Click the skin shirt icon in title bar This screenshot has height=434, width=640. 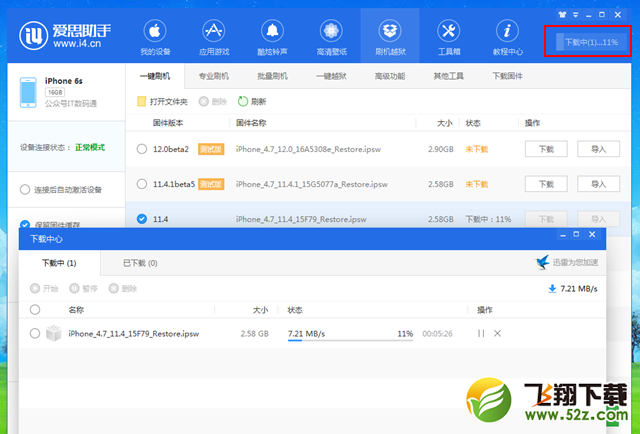562,15
